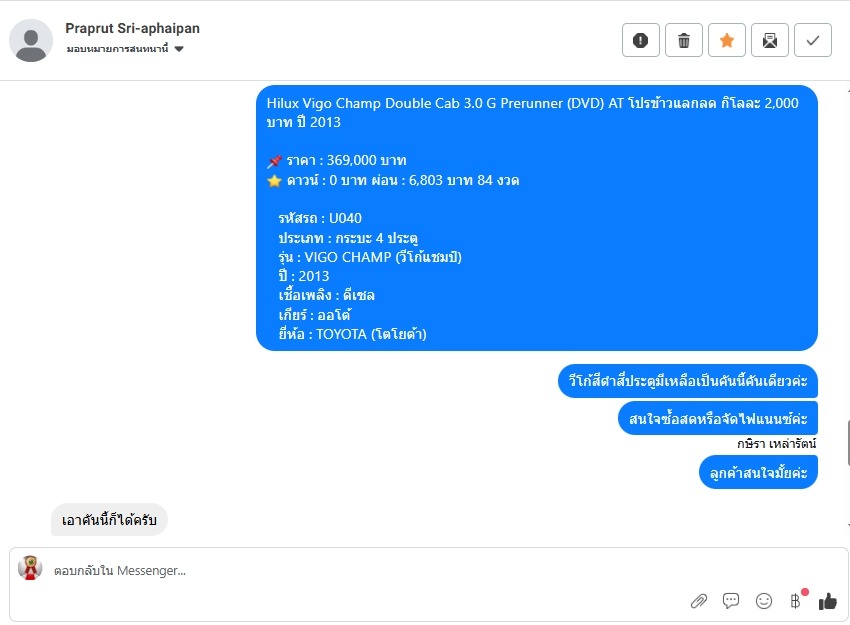Click the conversation scrollbar thumb
Viewport: 850px width, 625px height.
click(x=848, y=442)
